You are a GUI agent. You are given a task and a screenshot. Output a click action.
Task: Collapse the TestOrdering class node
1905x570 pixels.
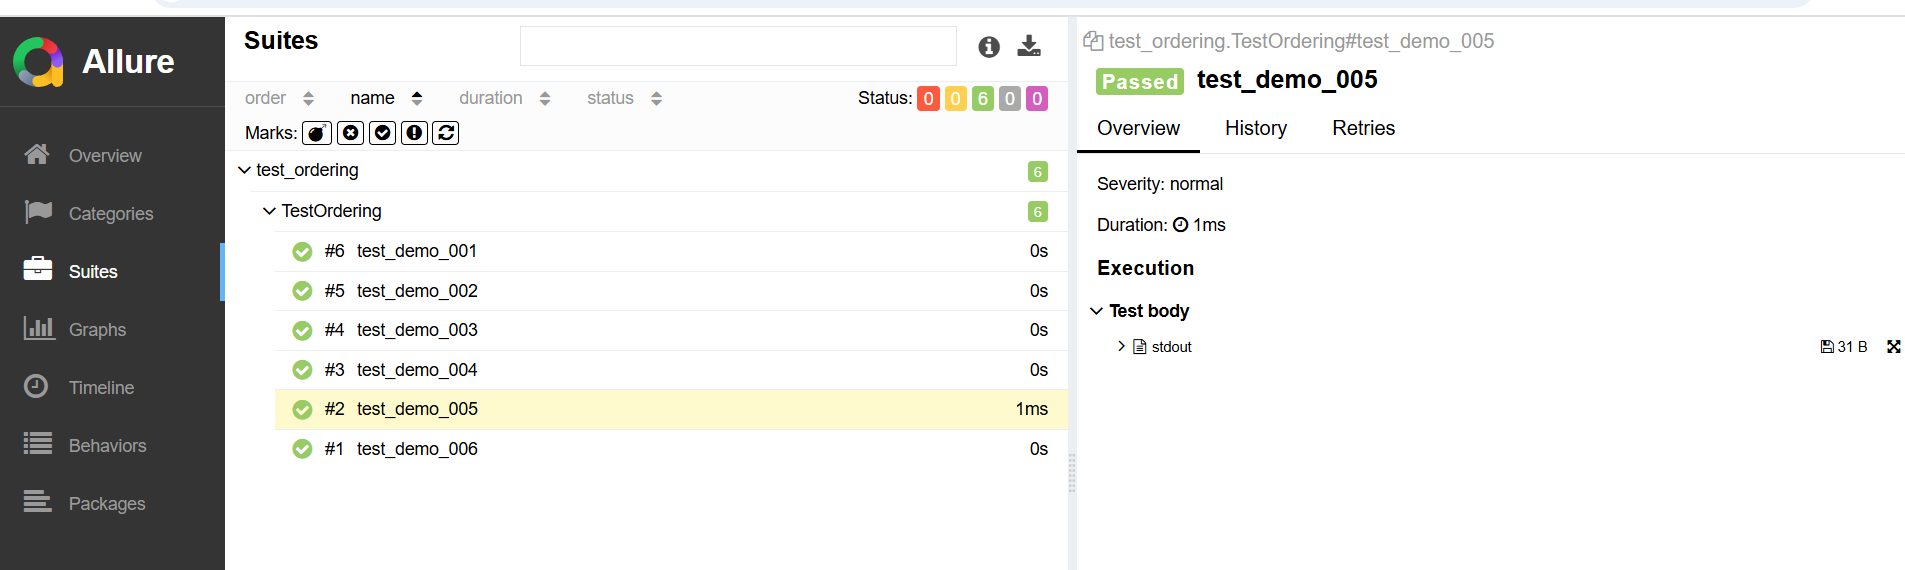click(269, 211)
